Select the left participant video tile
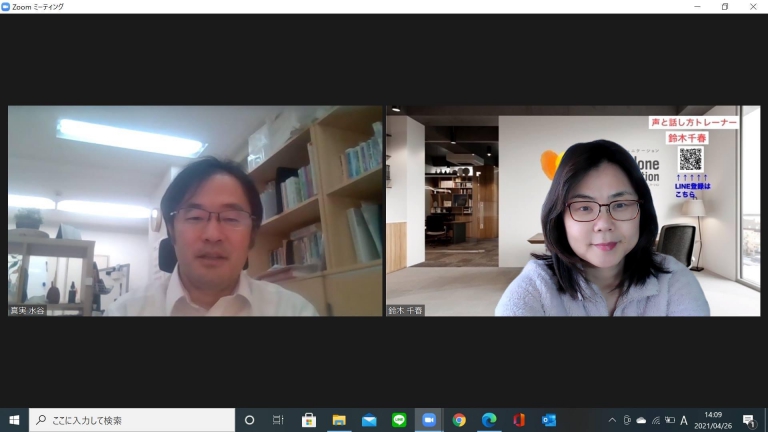 tap(196, 211)
